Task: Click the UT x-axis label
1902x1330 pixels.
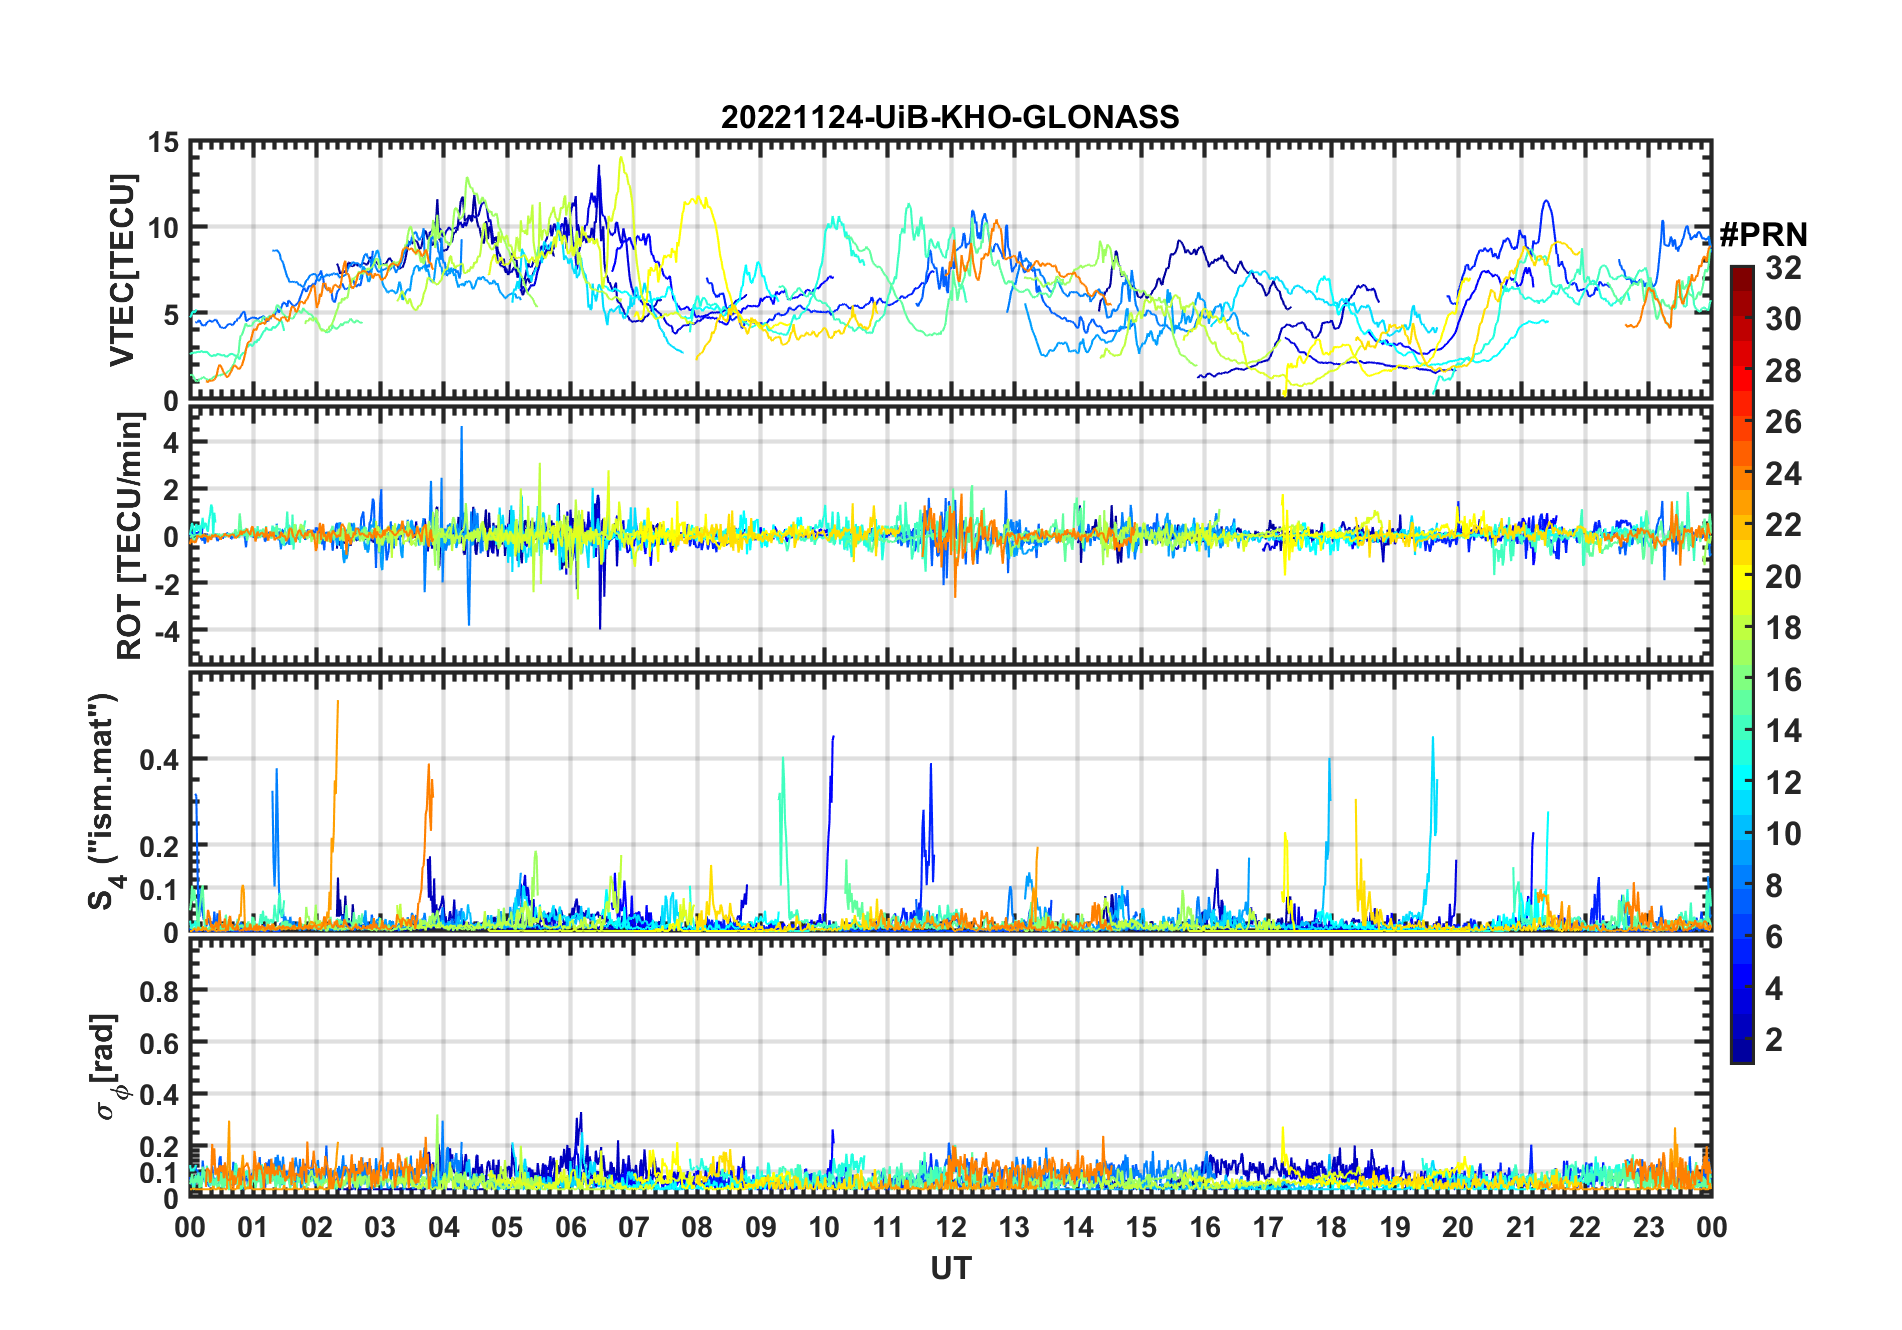Action: pyautogui.click(x=950, y=1268)
